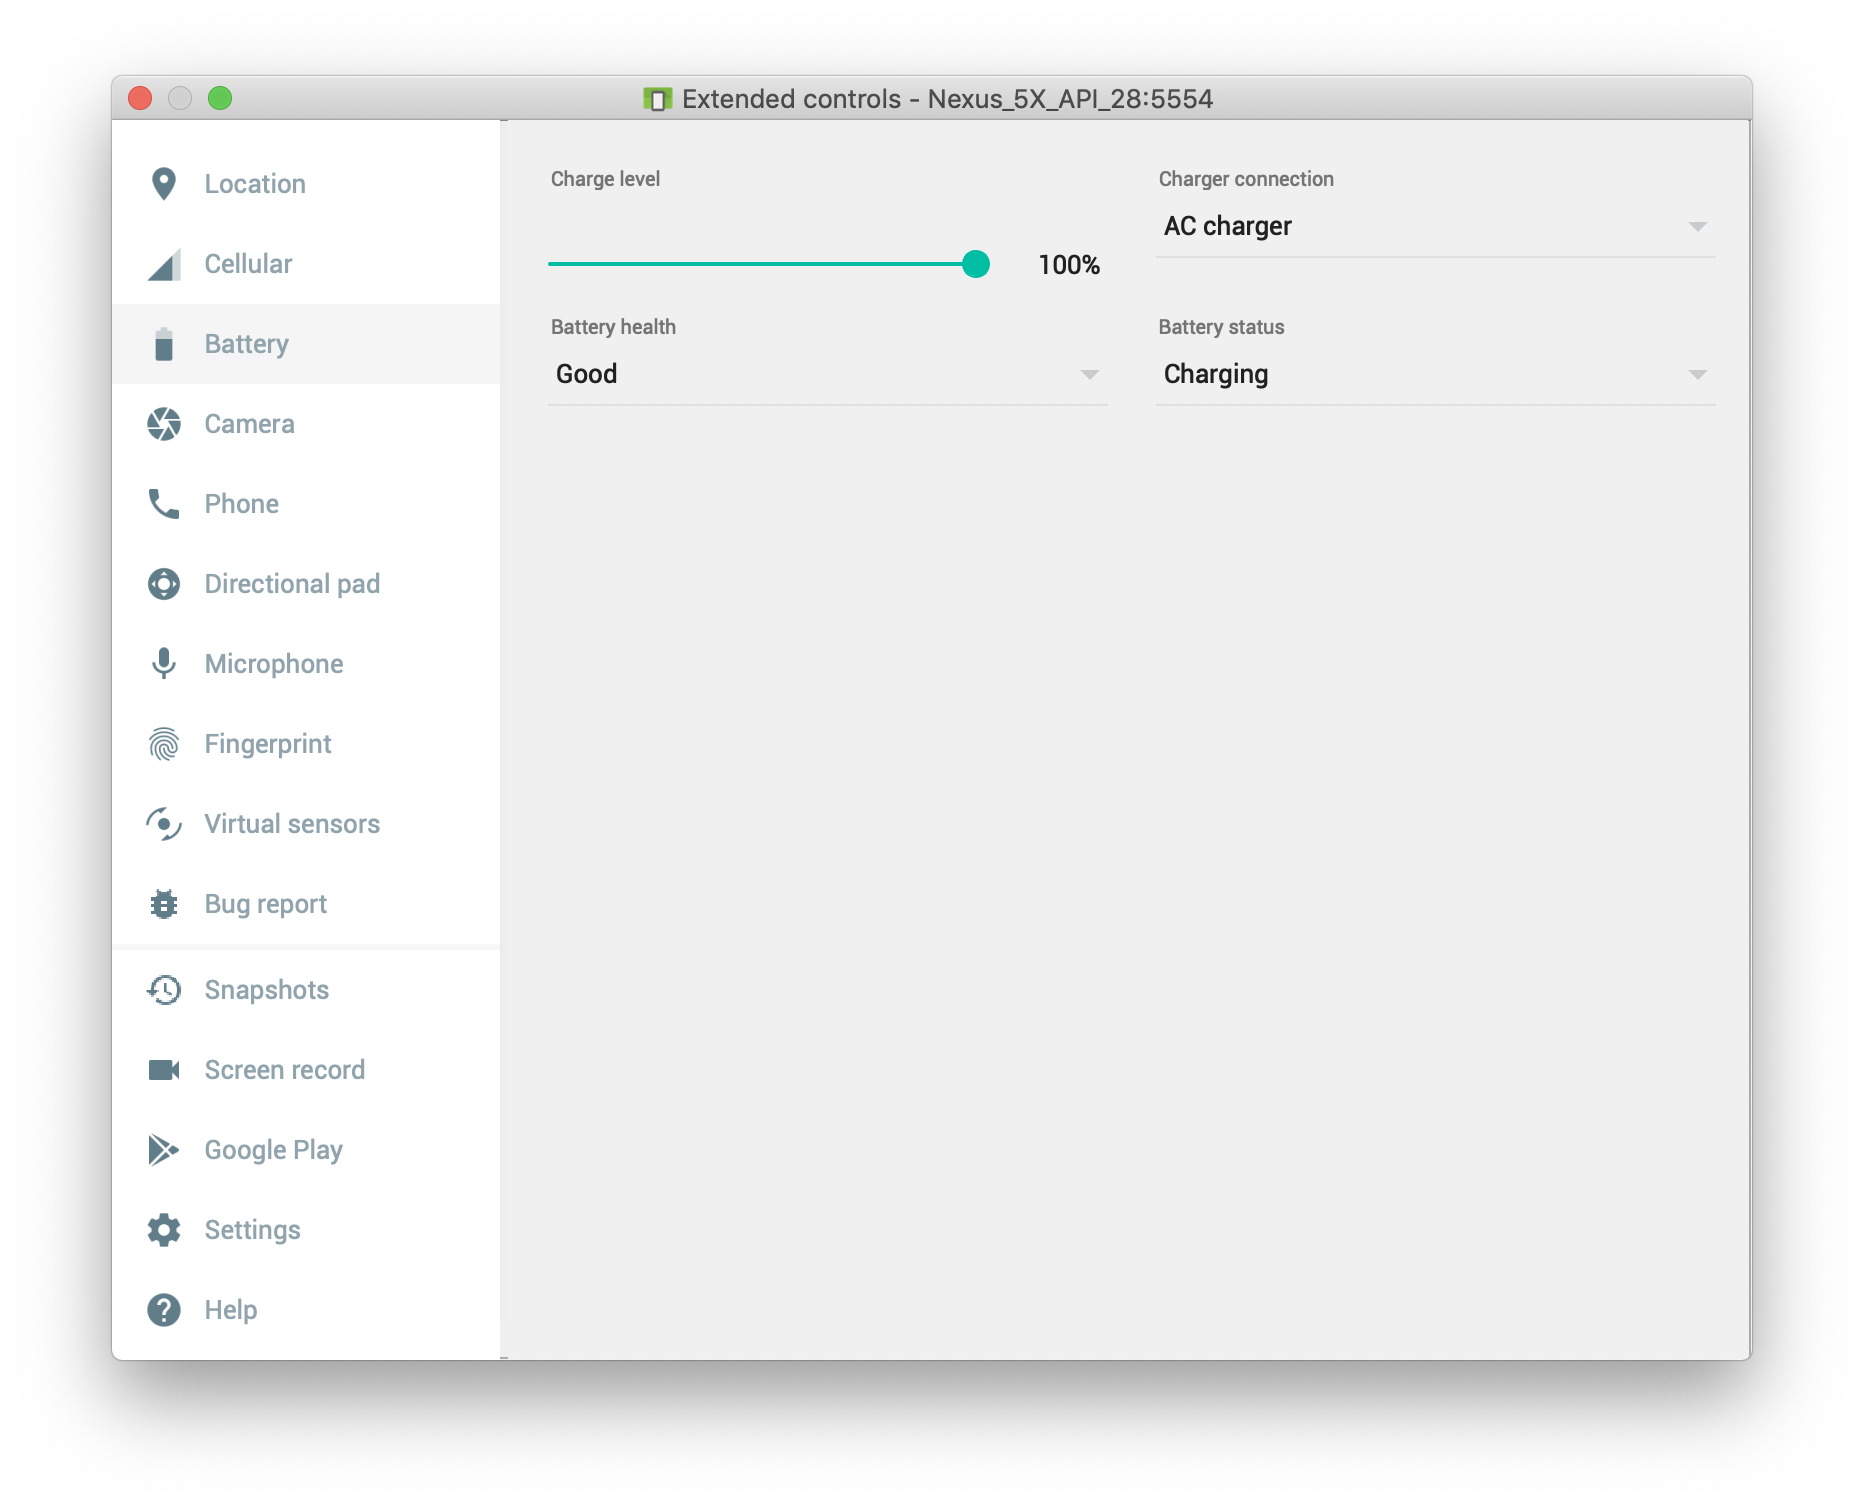Click the Charge level slider handle

976,264
